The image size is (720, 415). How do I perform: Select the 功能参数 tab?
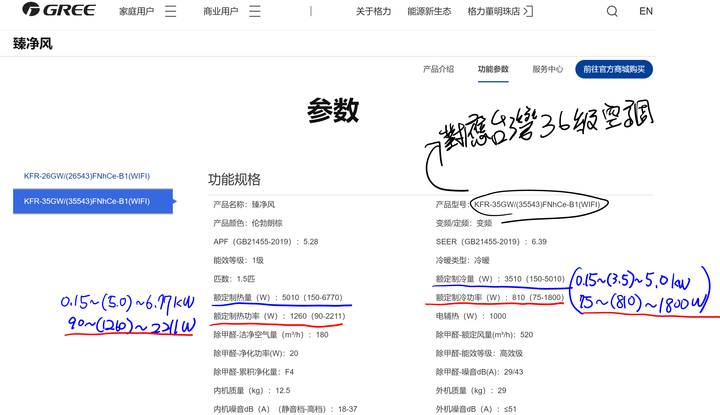(493, 69)
